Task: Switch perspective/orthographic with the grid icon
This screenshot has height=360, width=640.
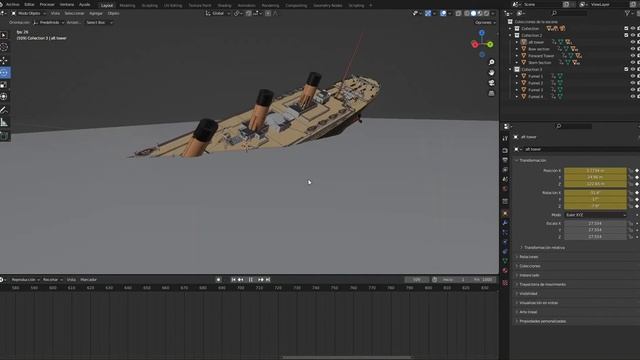Action: click(x=491, y=93)
